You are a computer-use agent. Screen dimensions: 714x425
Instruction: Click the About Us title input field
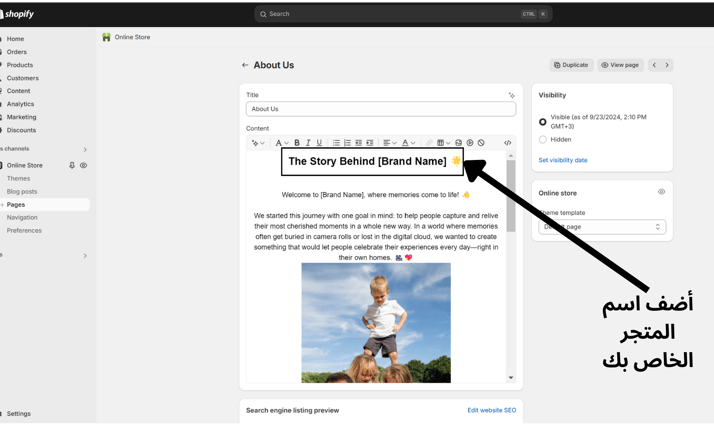[x=381, y=109]
